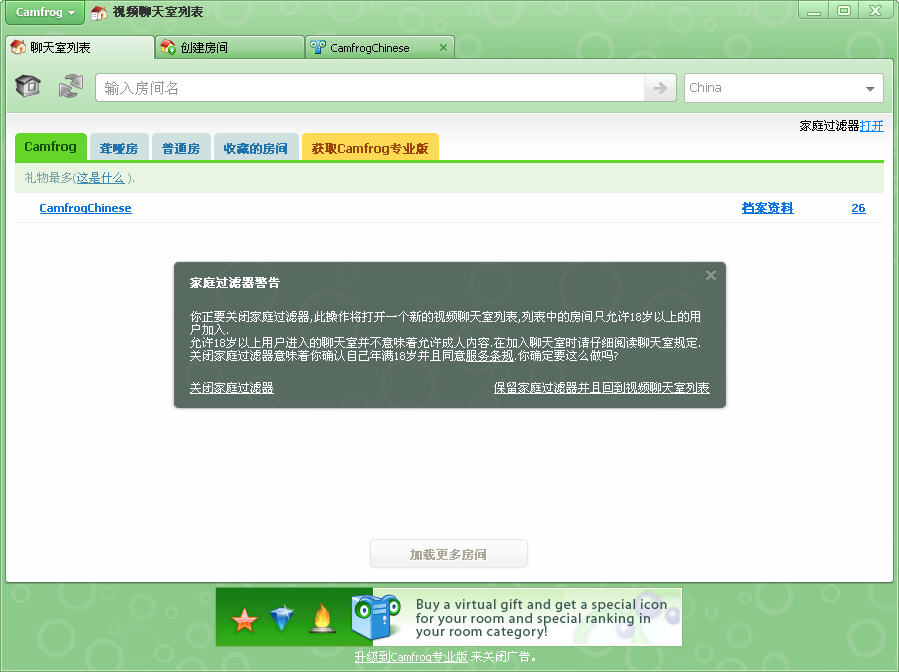The width and height of the screenshot is (899, 672).
Task: Minimize the Camfrog window
Action: [814, 10]
